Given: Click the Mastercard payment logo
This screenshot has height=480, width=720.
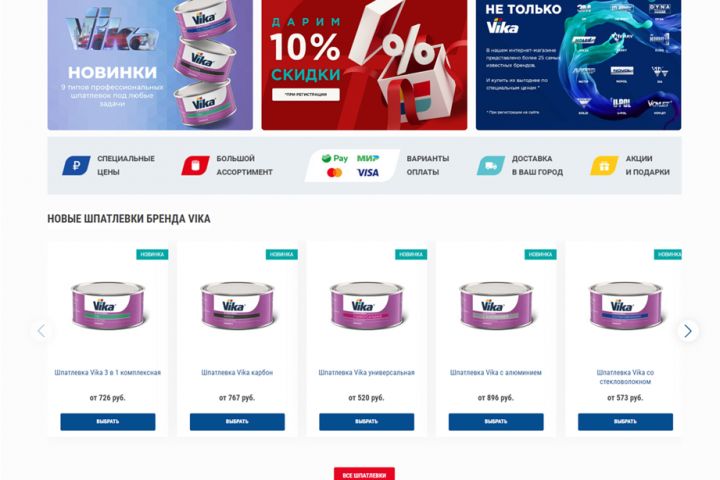Looking at the screenshot, I should 334,173.
